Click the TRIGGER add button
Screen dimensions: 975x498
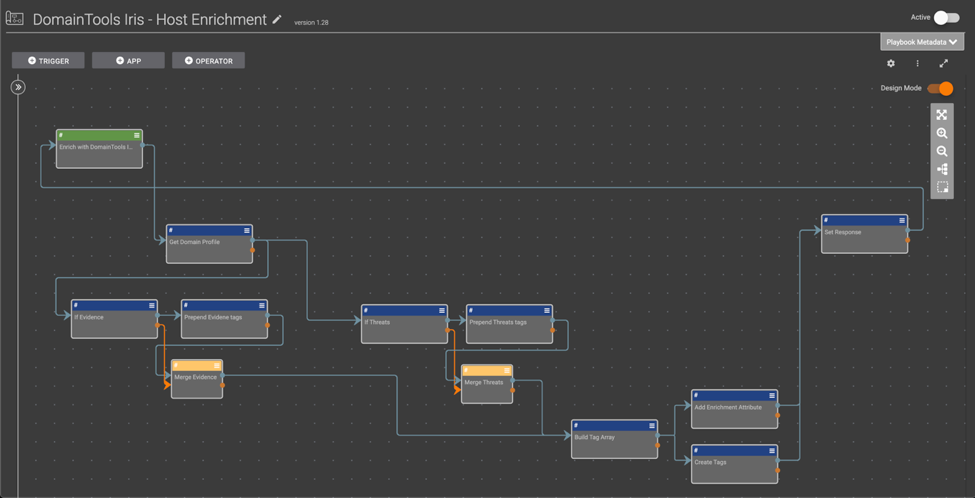click(x=48, y=60)
